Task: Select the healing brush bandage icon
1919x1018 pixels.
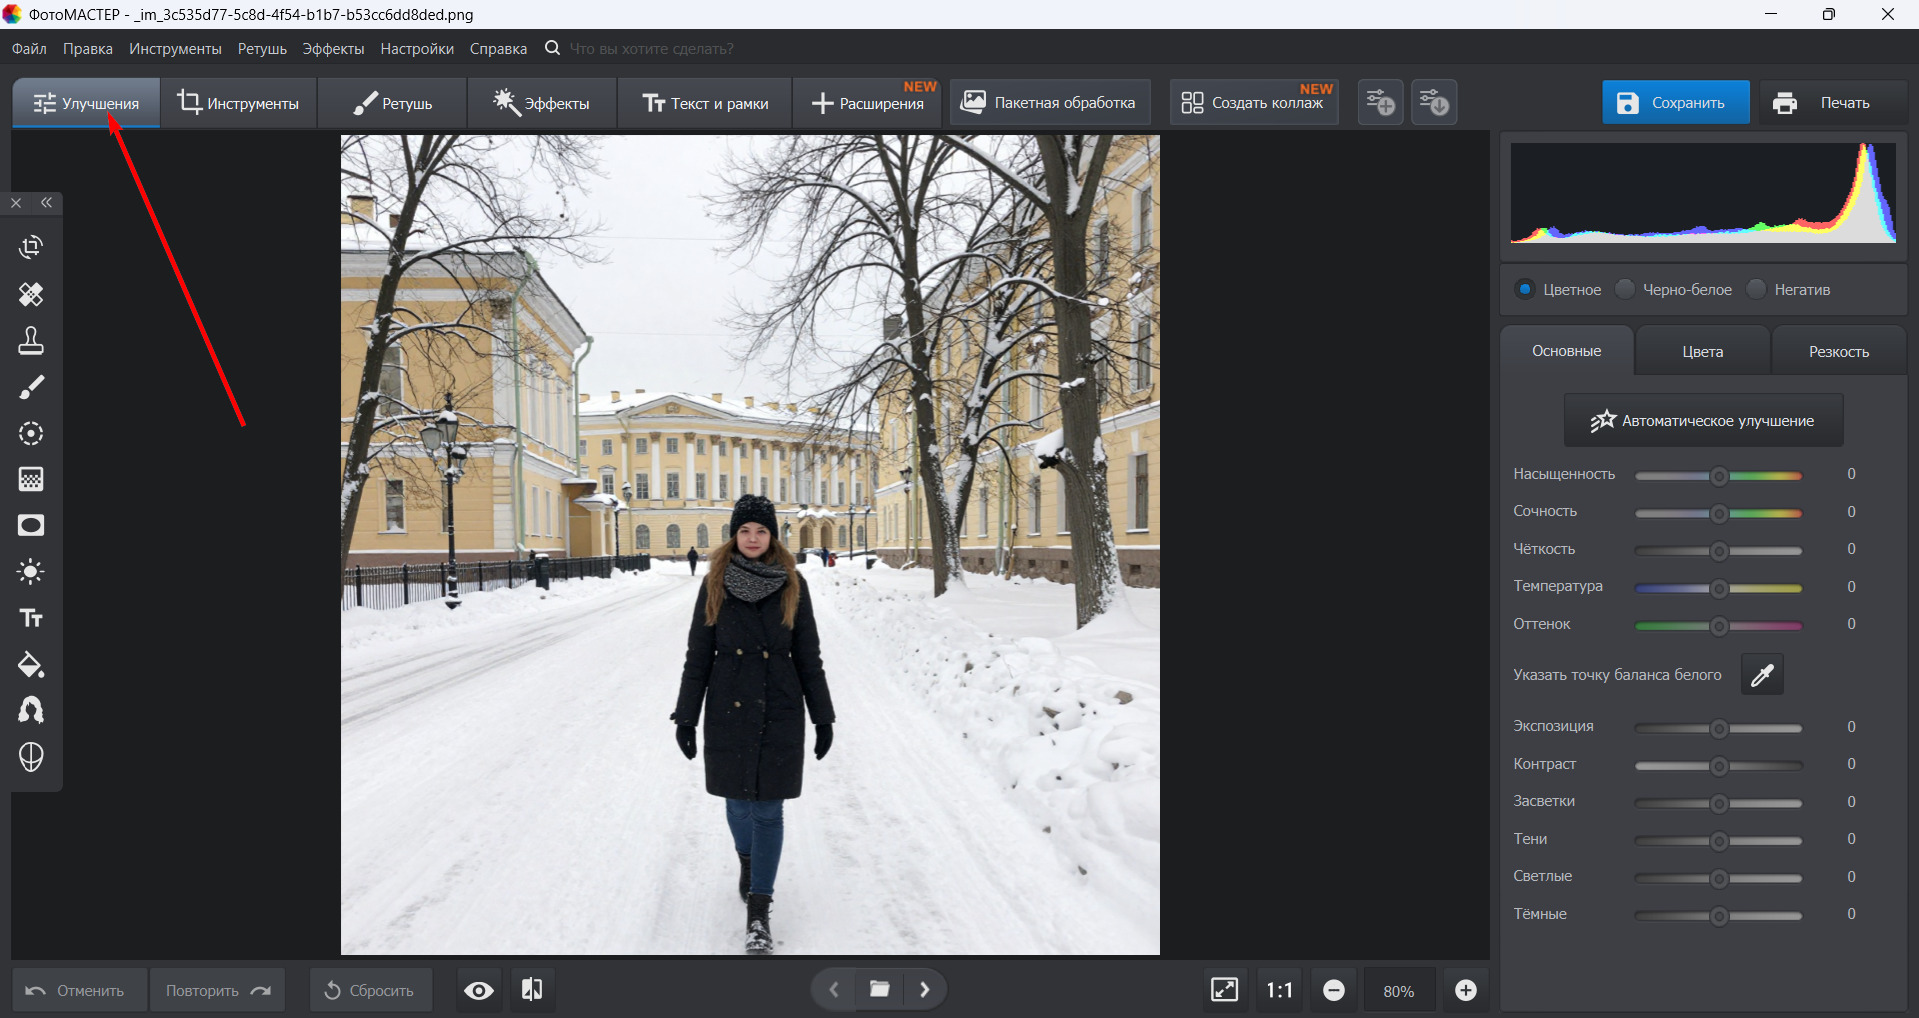Action: pyautogui.click(x=31, y=294)
